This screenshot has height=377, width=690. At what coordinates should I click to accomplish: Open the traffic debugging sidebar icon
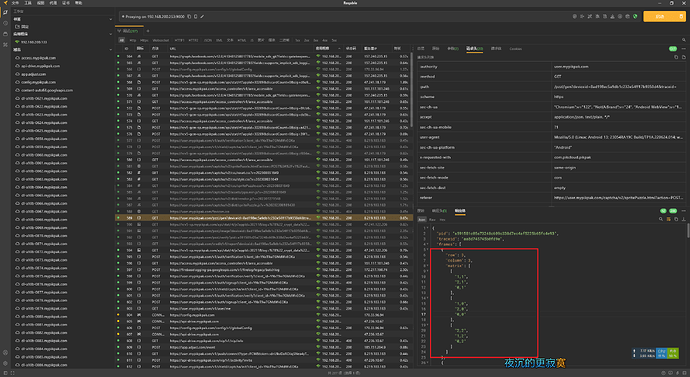(x=5, y=13)
